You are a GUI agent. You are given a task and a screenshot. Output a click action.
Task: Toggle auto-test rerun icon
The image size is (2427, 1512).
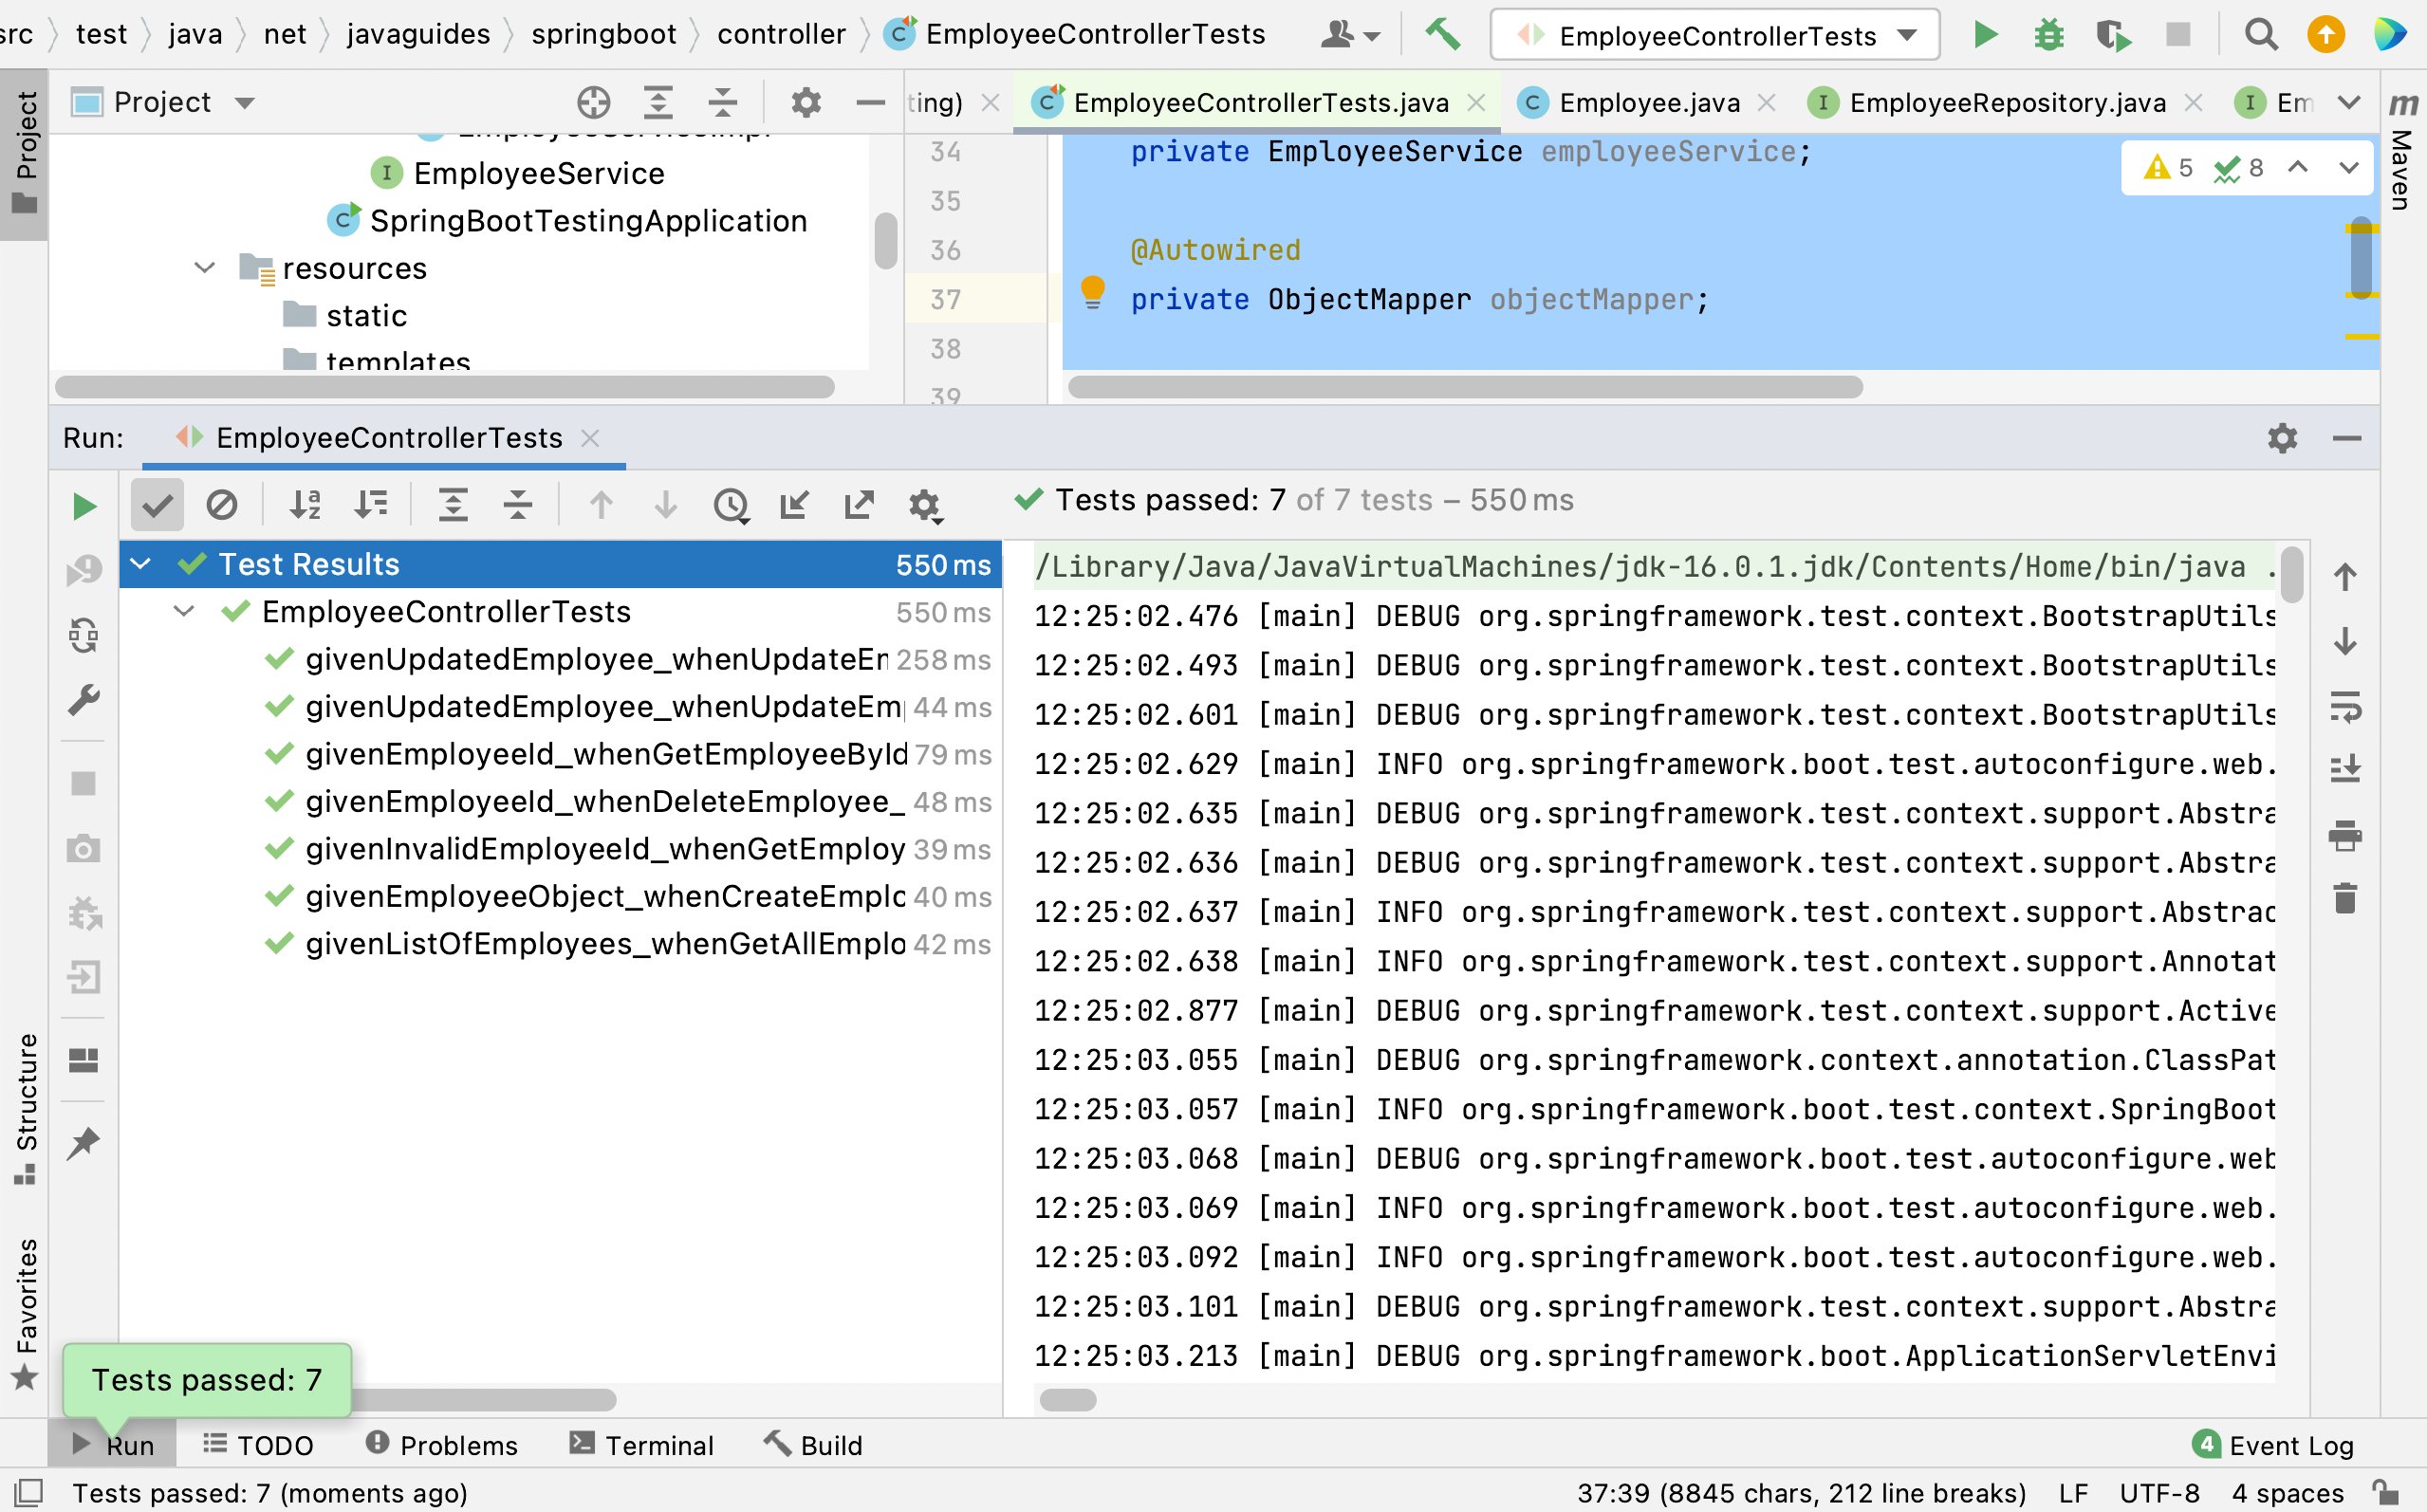coord(84,635)
